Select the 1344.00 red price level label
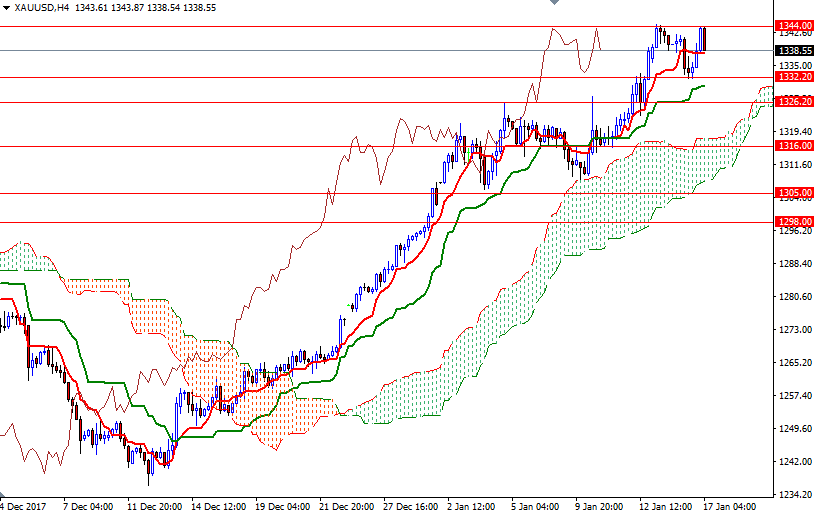814x514 pixels. click(x=793, y=25)
